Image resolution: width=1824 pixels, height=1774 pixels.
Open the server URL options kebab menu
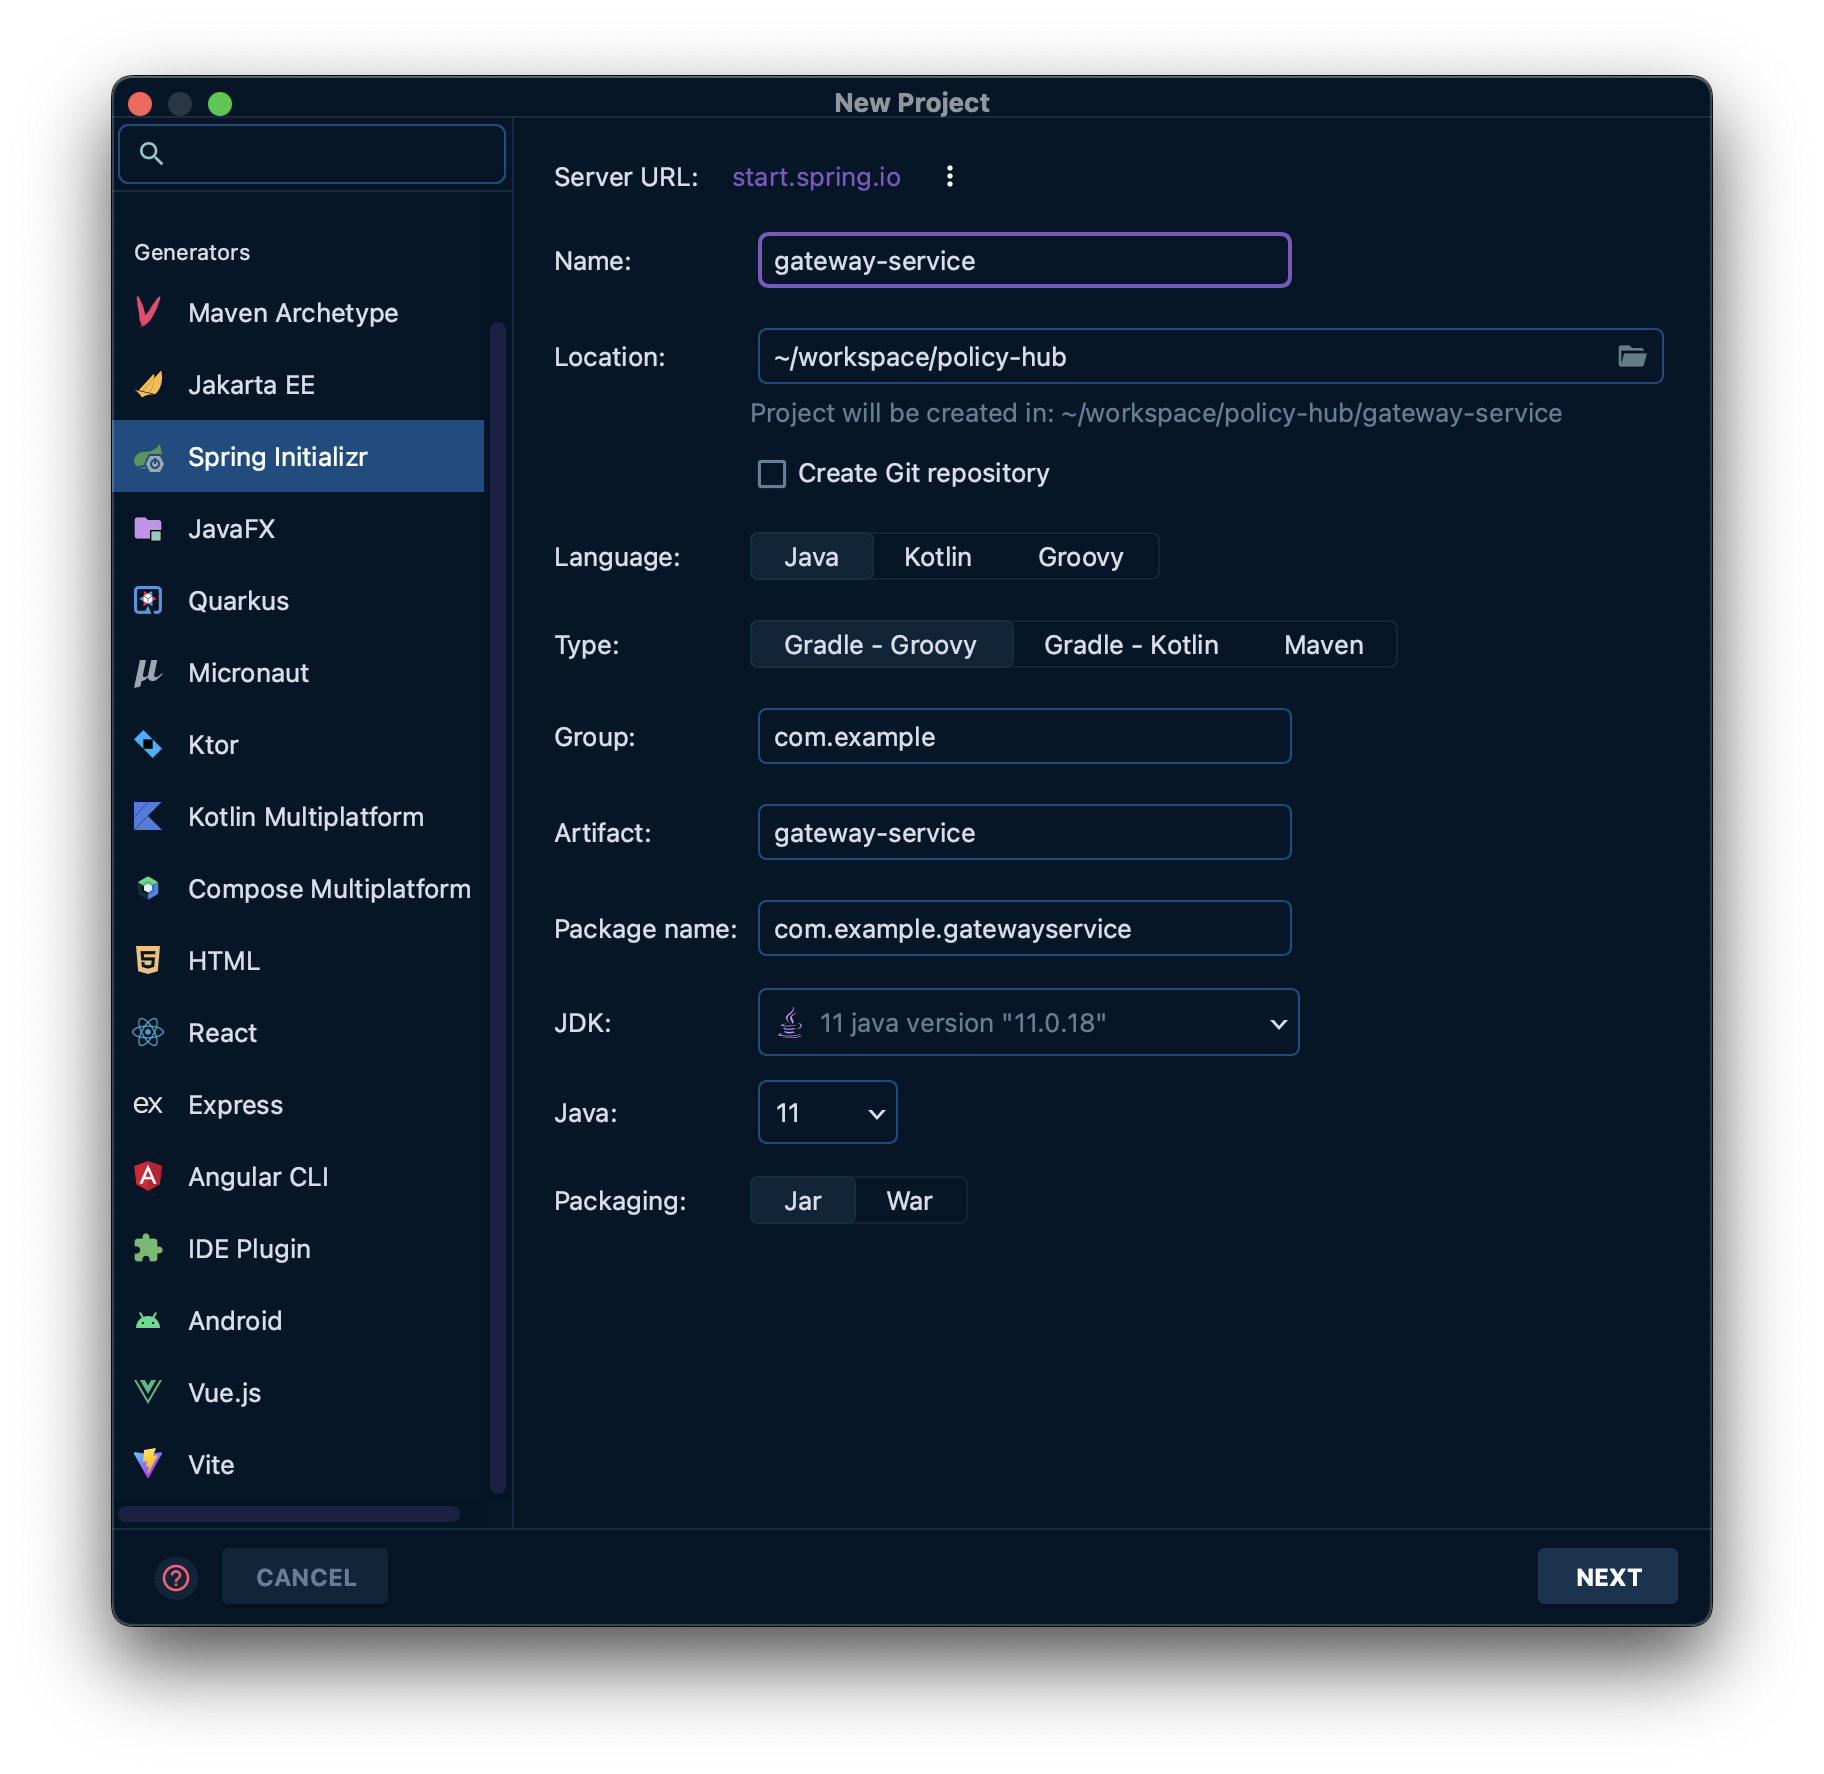[950, 177]
